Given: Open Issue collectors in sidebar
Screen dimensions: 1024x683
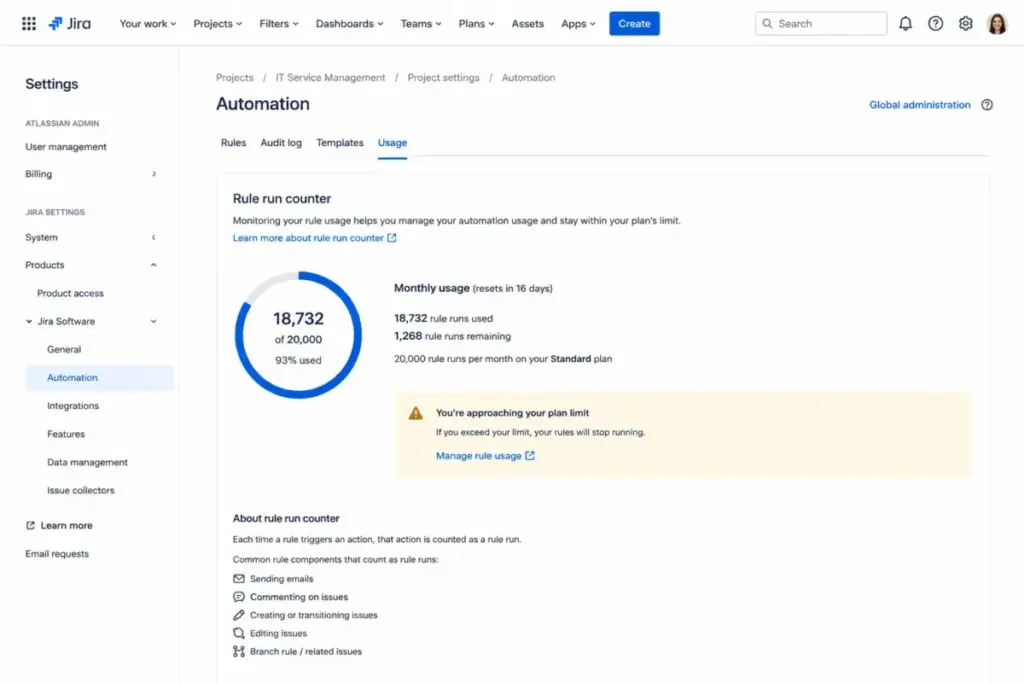Looking at the screenshot, I should 80,490.
